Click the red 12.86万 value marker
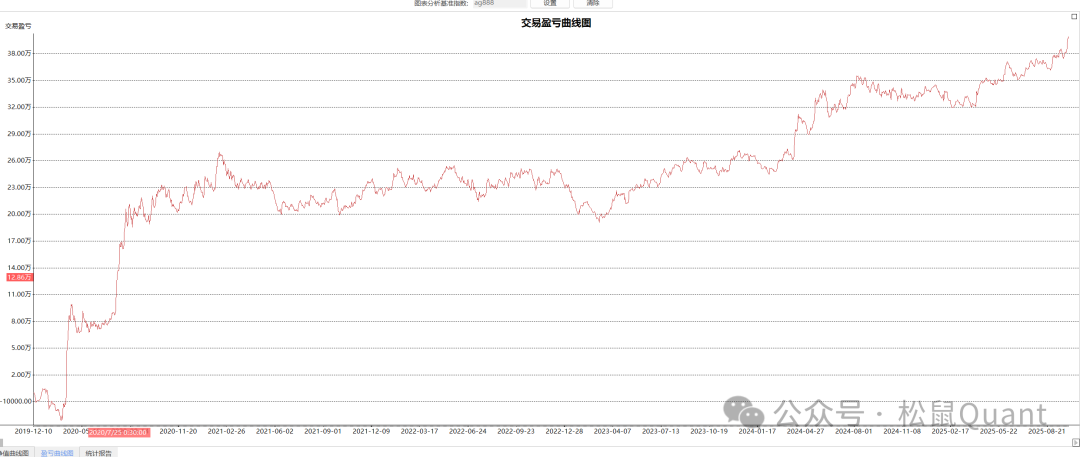Image resolution: width=1080 pixels, height=457 pixels. pyautogui.click(x=19, y=277)
